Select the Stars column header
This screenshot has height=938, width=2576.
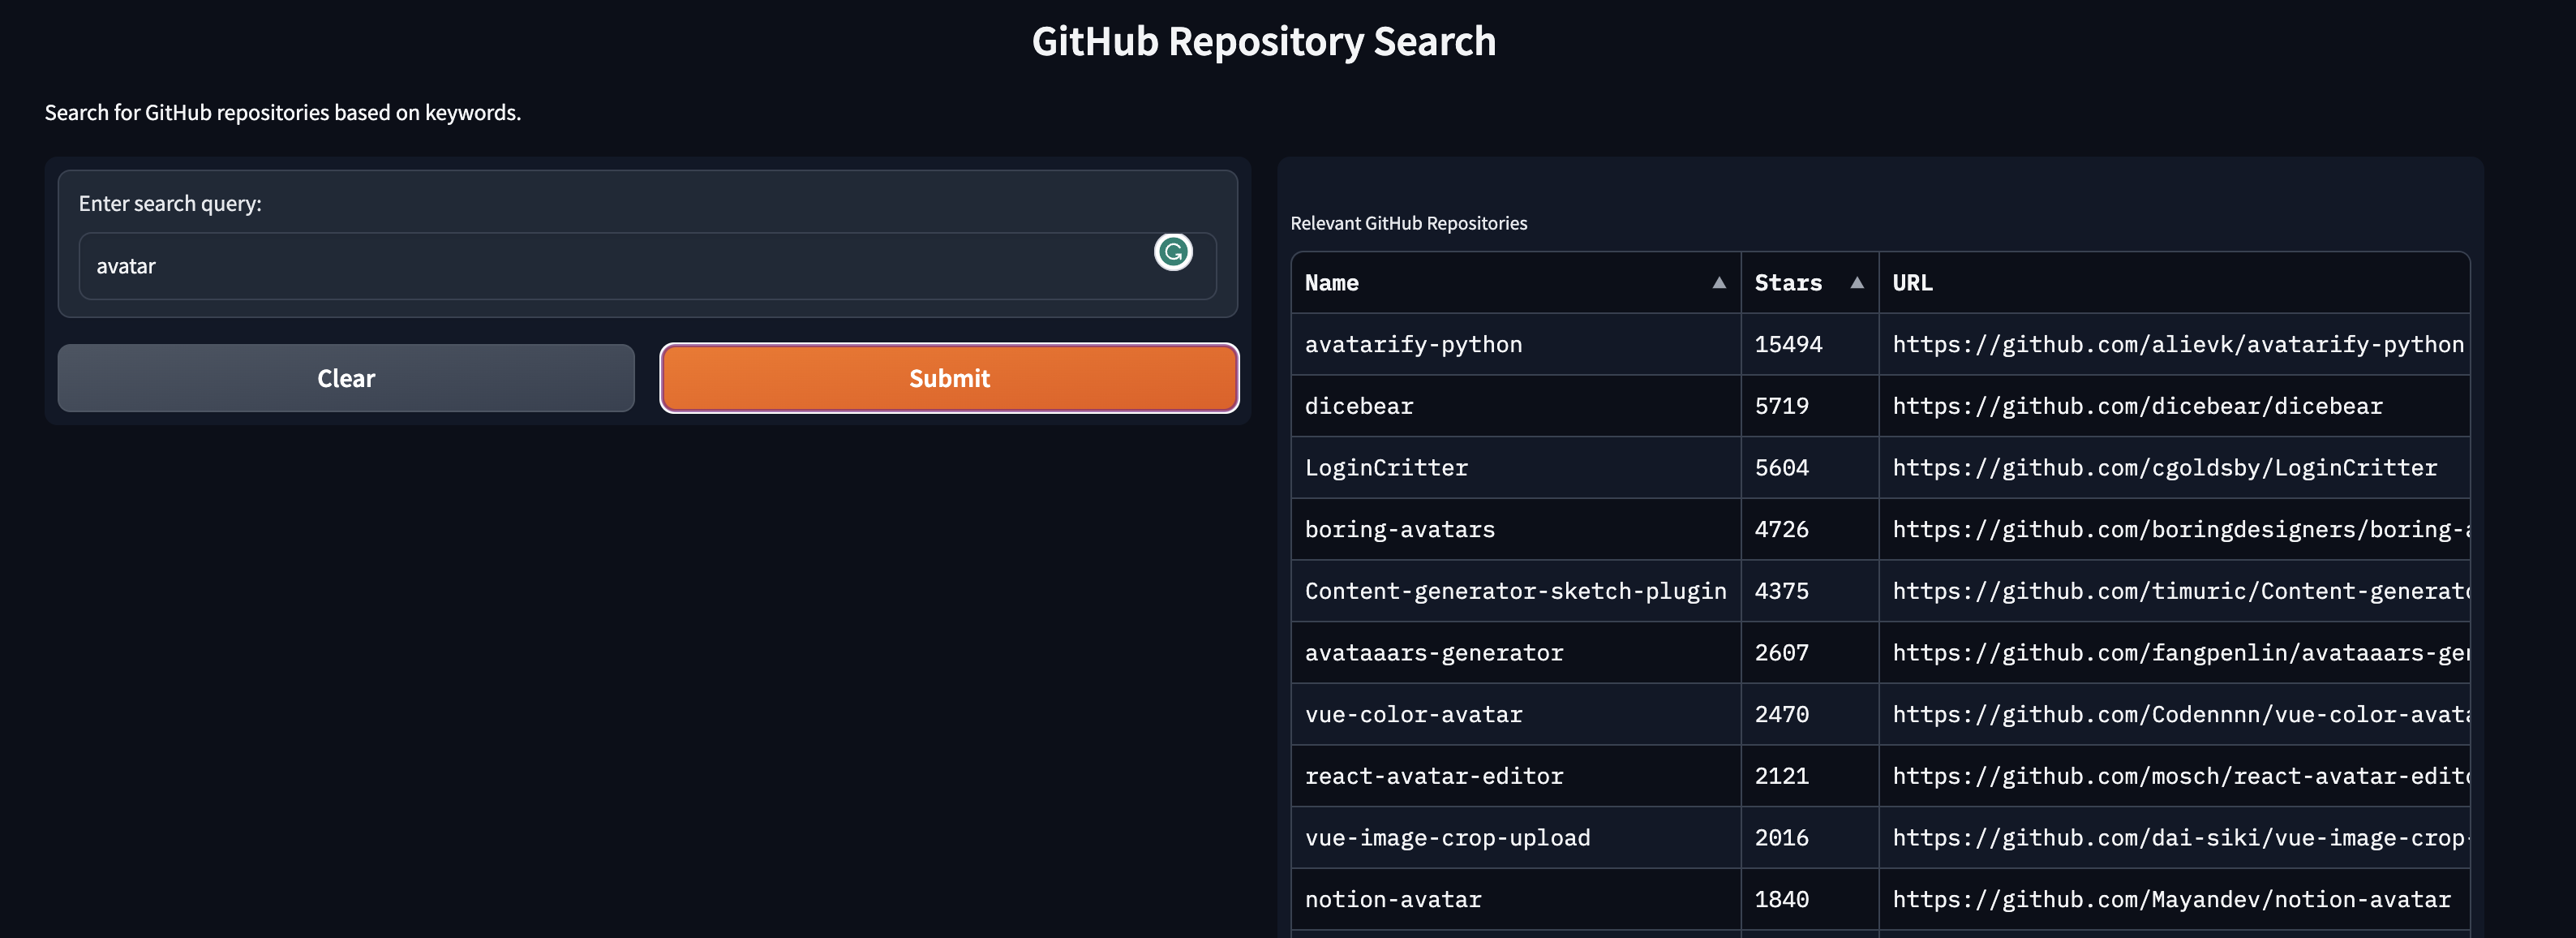1809,283
